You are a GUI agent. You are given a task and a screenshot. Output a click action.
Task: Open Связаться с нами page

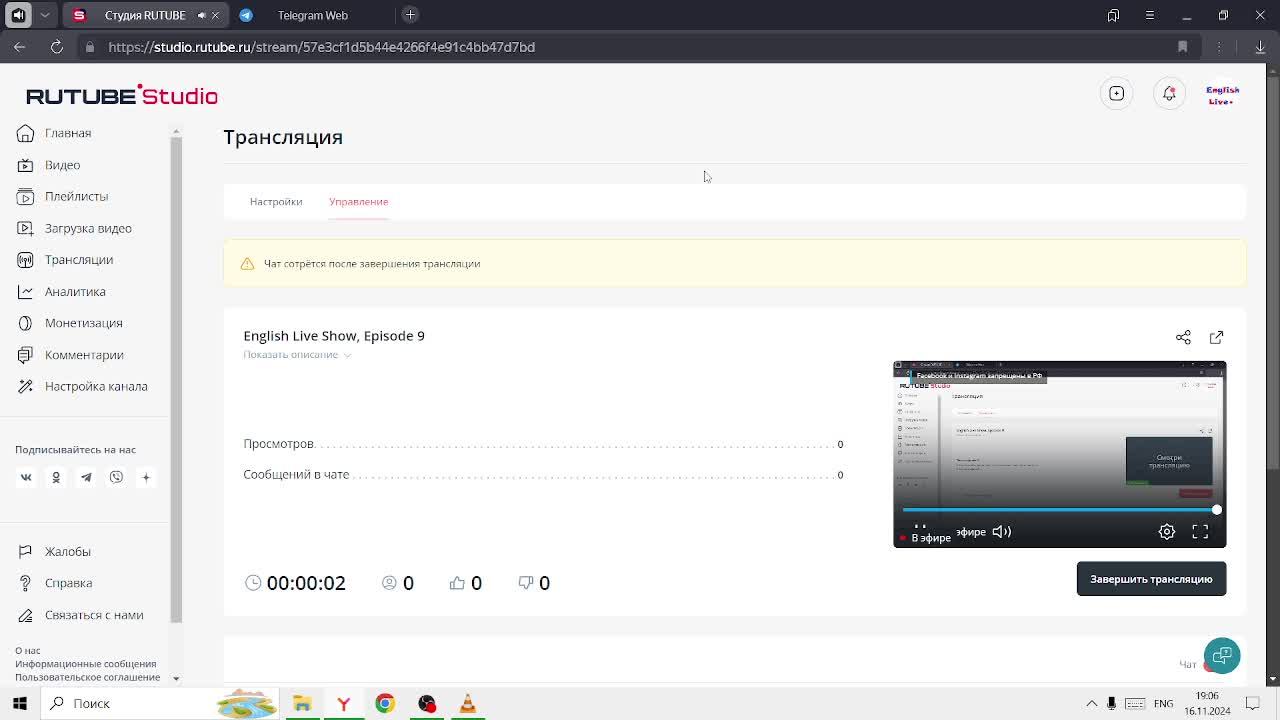(94, 615)
